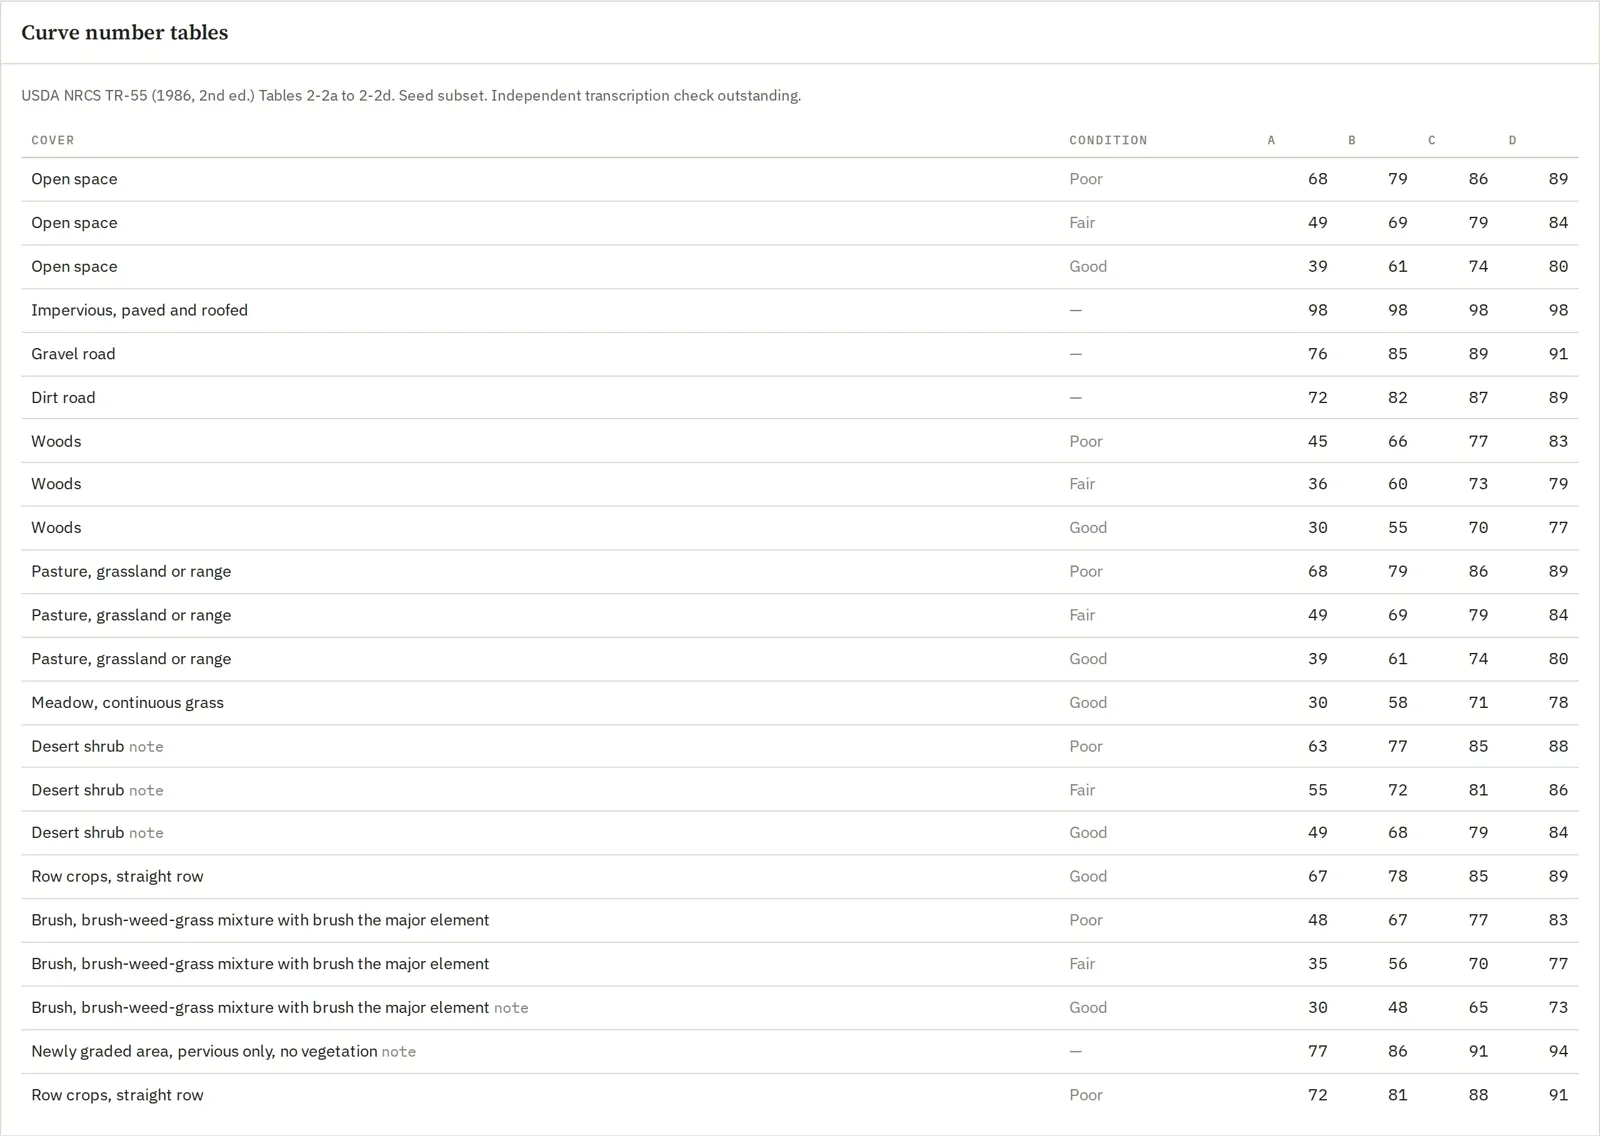Click the D soil group column header
The width and height of the screenshot is (1600, 1136).
[1512, 140]
